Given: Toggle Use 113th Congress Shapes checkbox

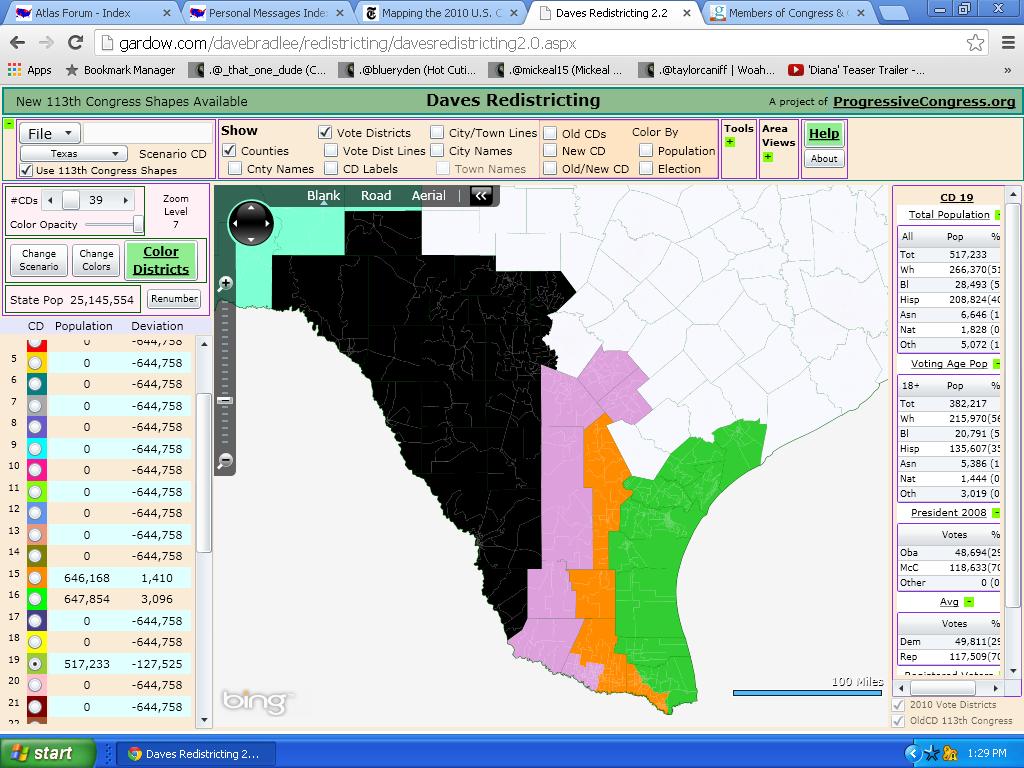Looking at the screenshot, I should click(26, 170).
